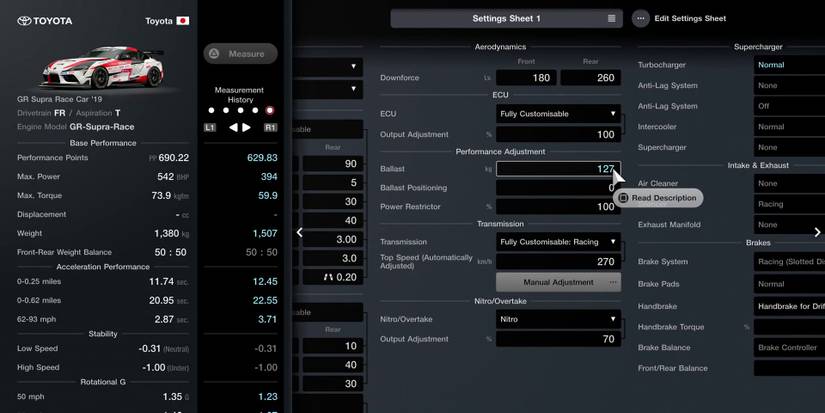This screenshot has width=825, height=413.
Task: Click the Measure button
Action: (240, 54)
